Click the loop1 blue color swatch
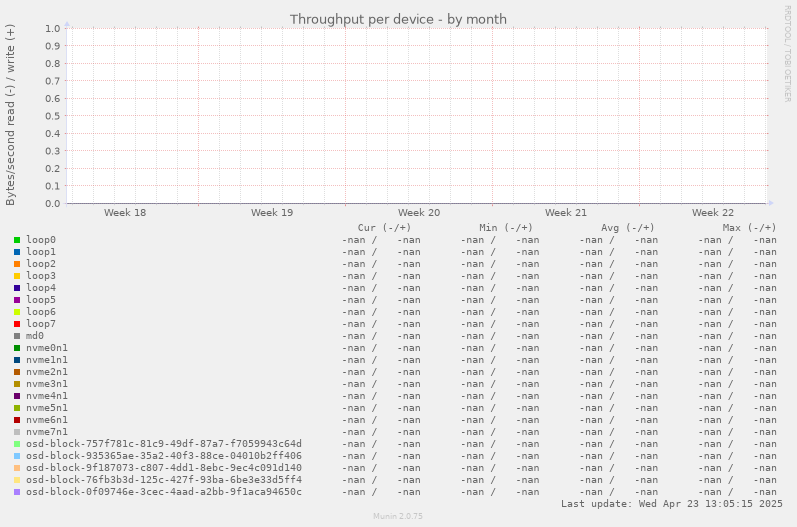Image resolution: width=797 pixels, height=527 pixels. click(x=17, y=252)
